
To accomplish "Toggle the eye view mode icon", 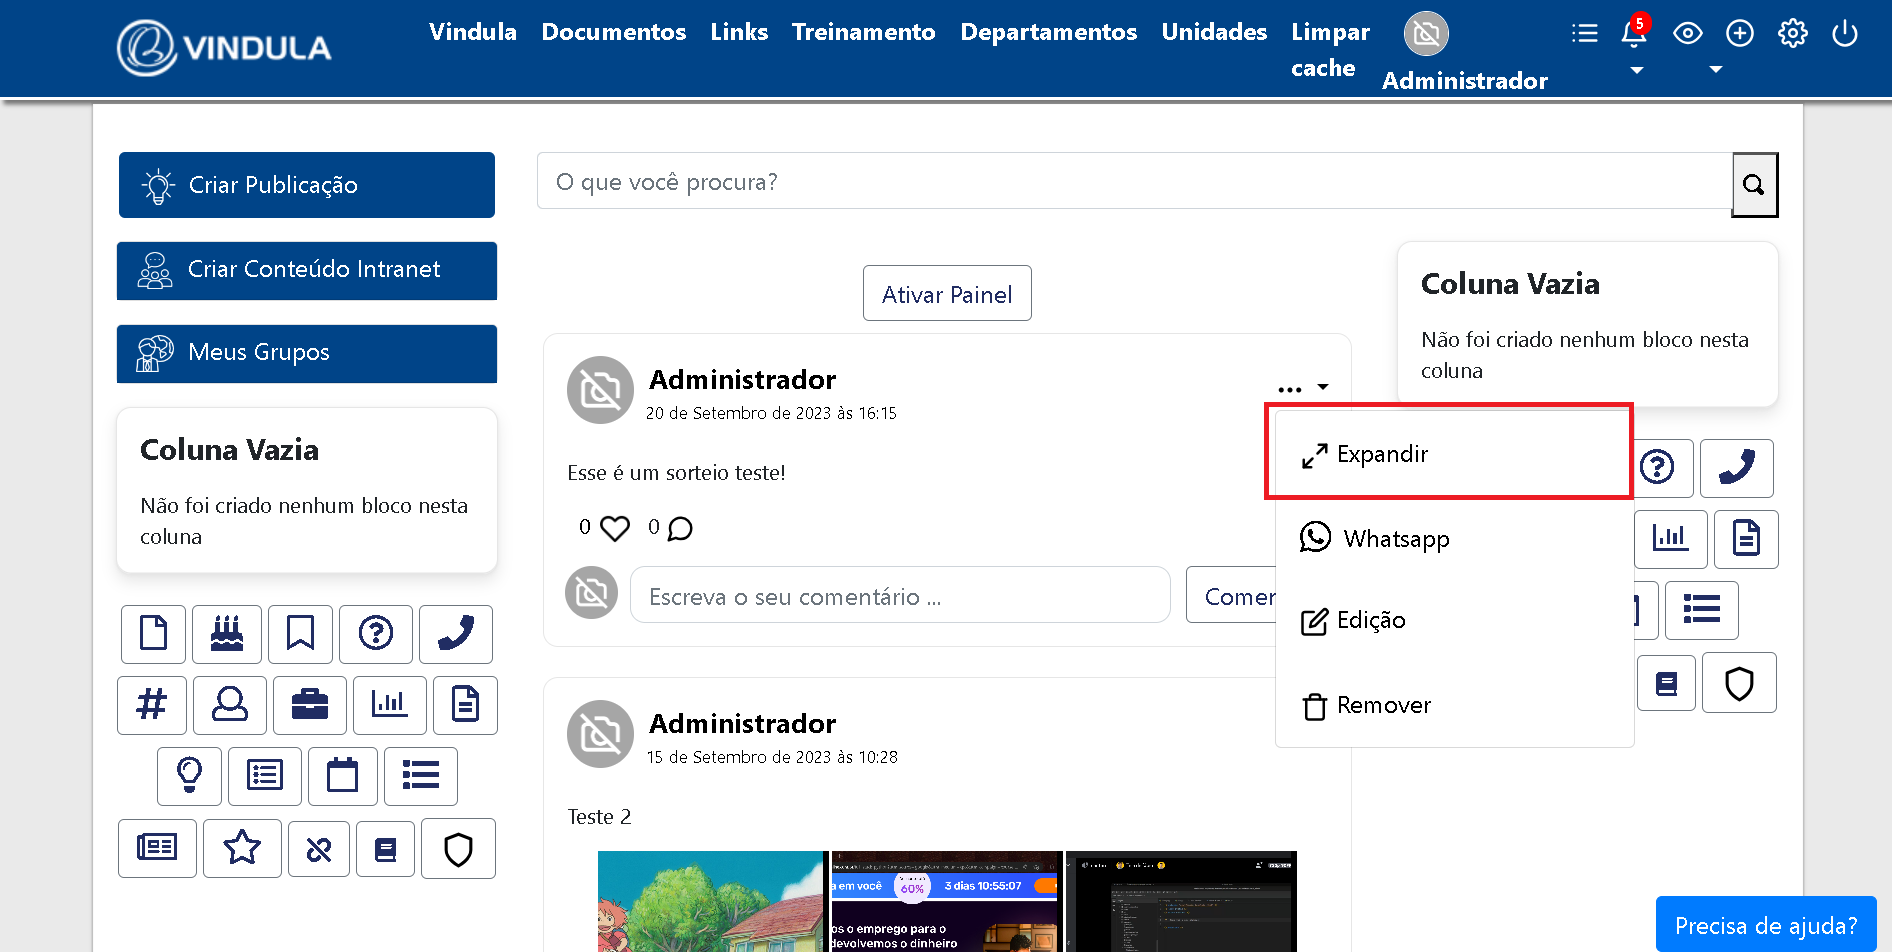I will pyautogui.click(x=1687, y=34).
